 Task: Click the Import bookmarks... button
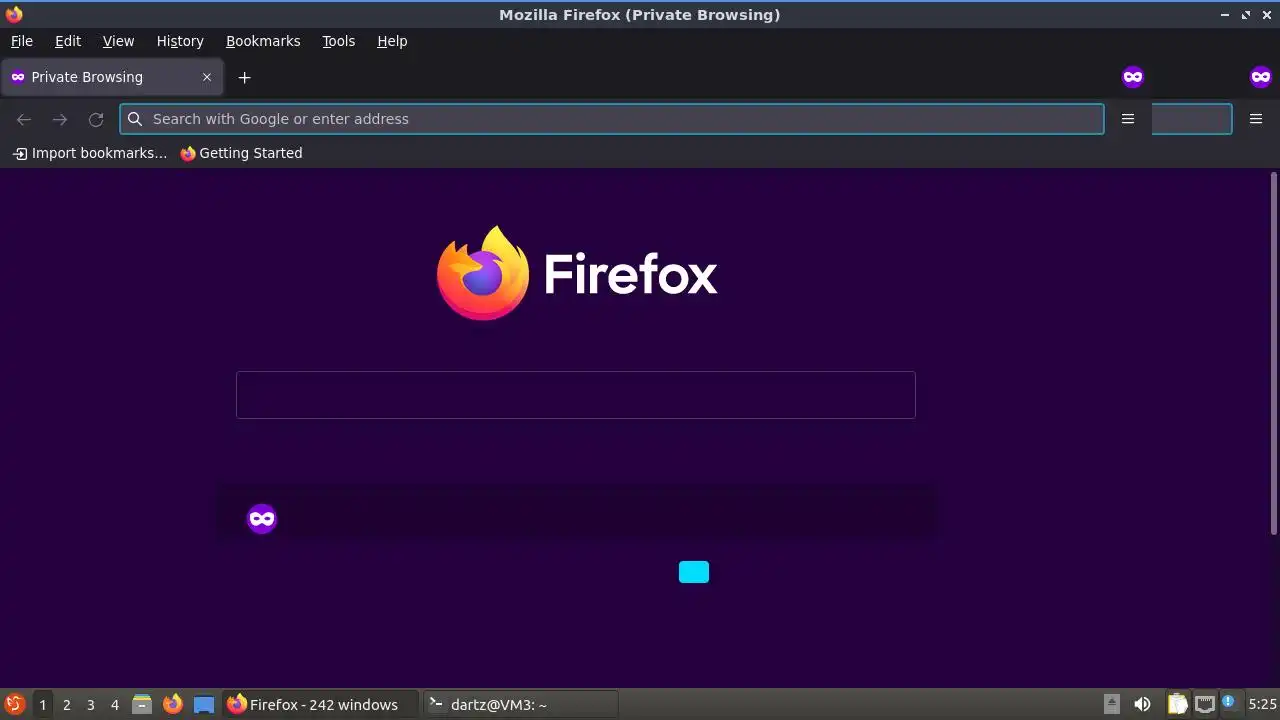tap(90, 153)
